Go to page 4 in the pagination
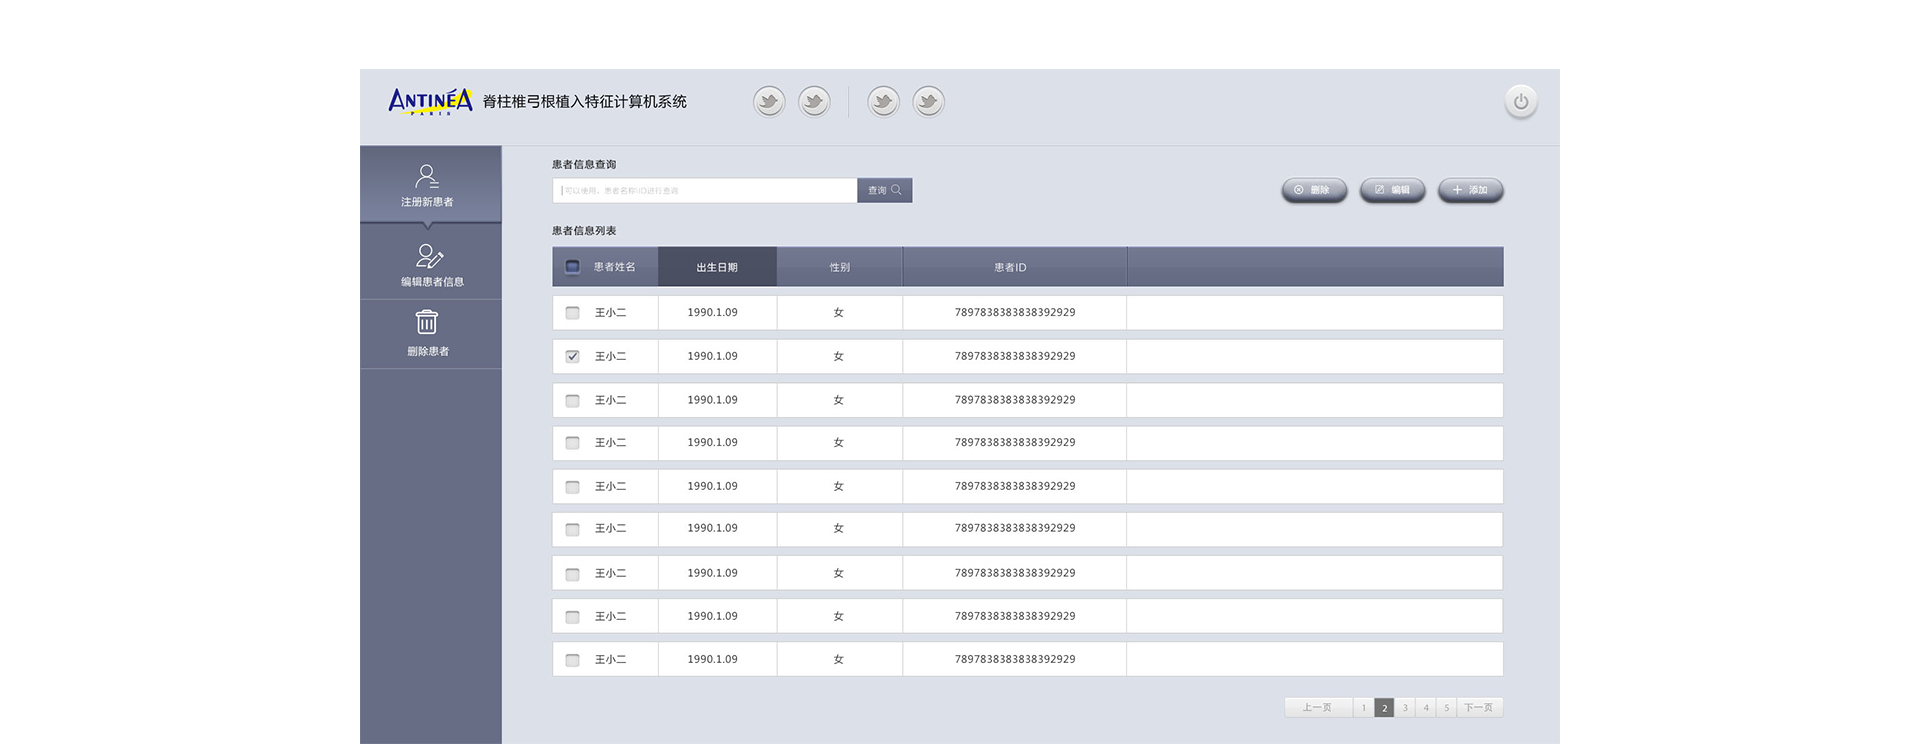Image resolution: width=1920 pixels, height=744 pixels. [1426, 707]
